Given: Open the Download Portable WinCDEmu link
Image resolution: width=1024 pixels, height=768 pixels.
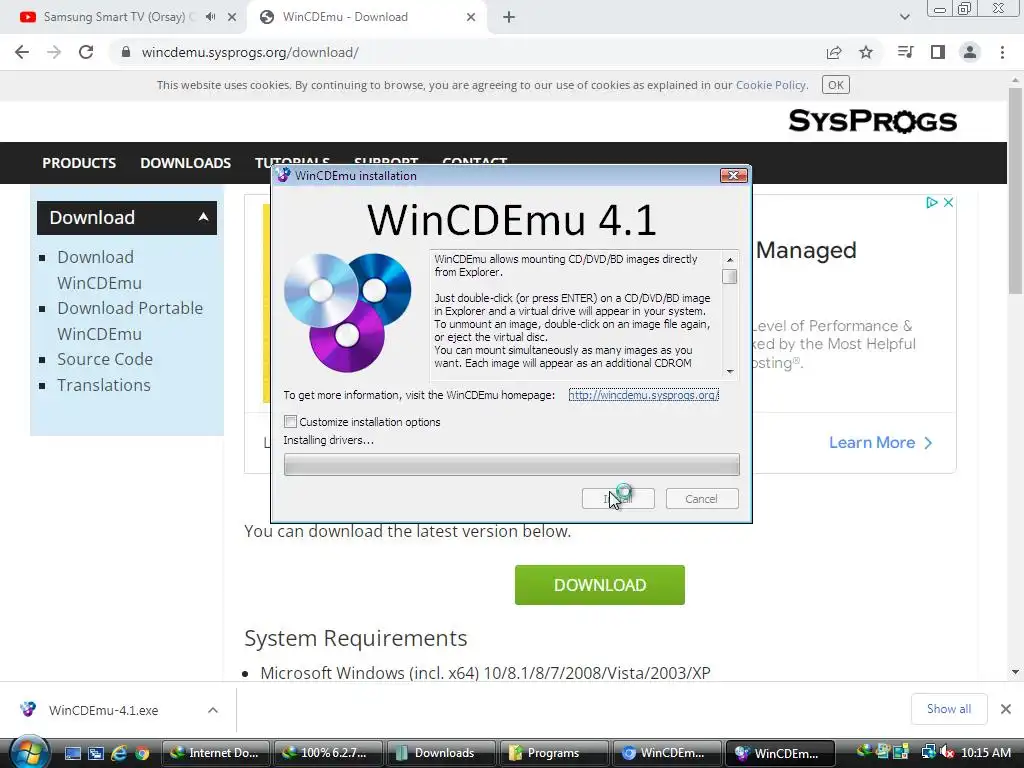Looking at the screenshot, I should coord(129,321).
